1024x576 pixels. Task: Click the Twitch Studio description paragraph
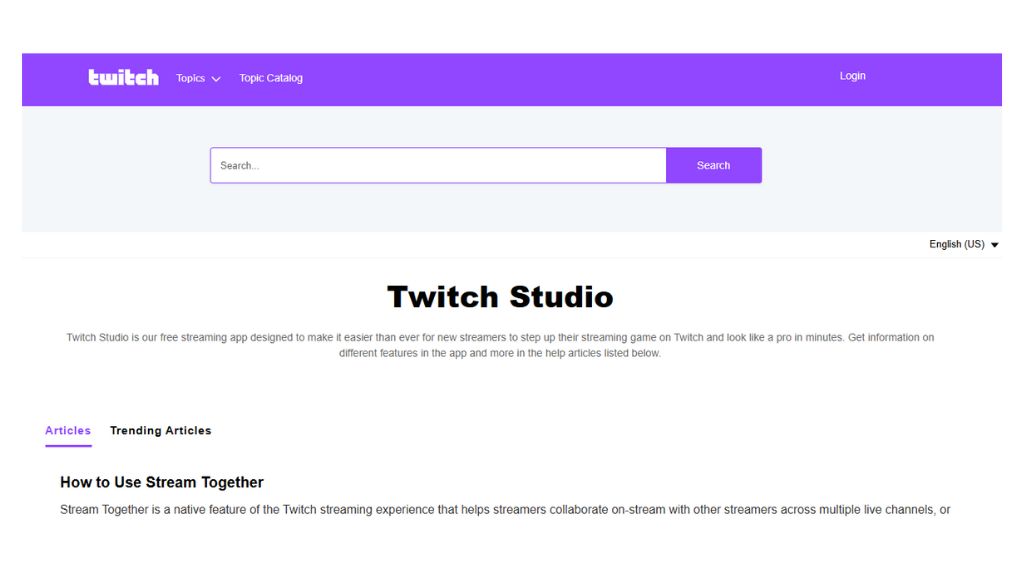pyautogui.click(x=500, y=345)
